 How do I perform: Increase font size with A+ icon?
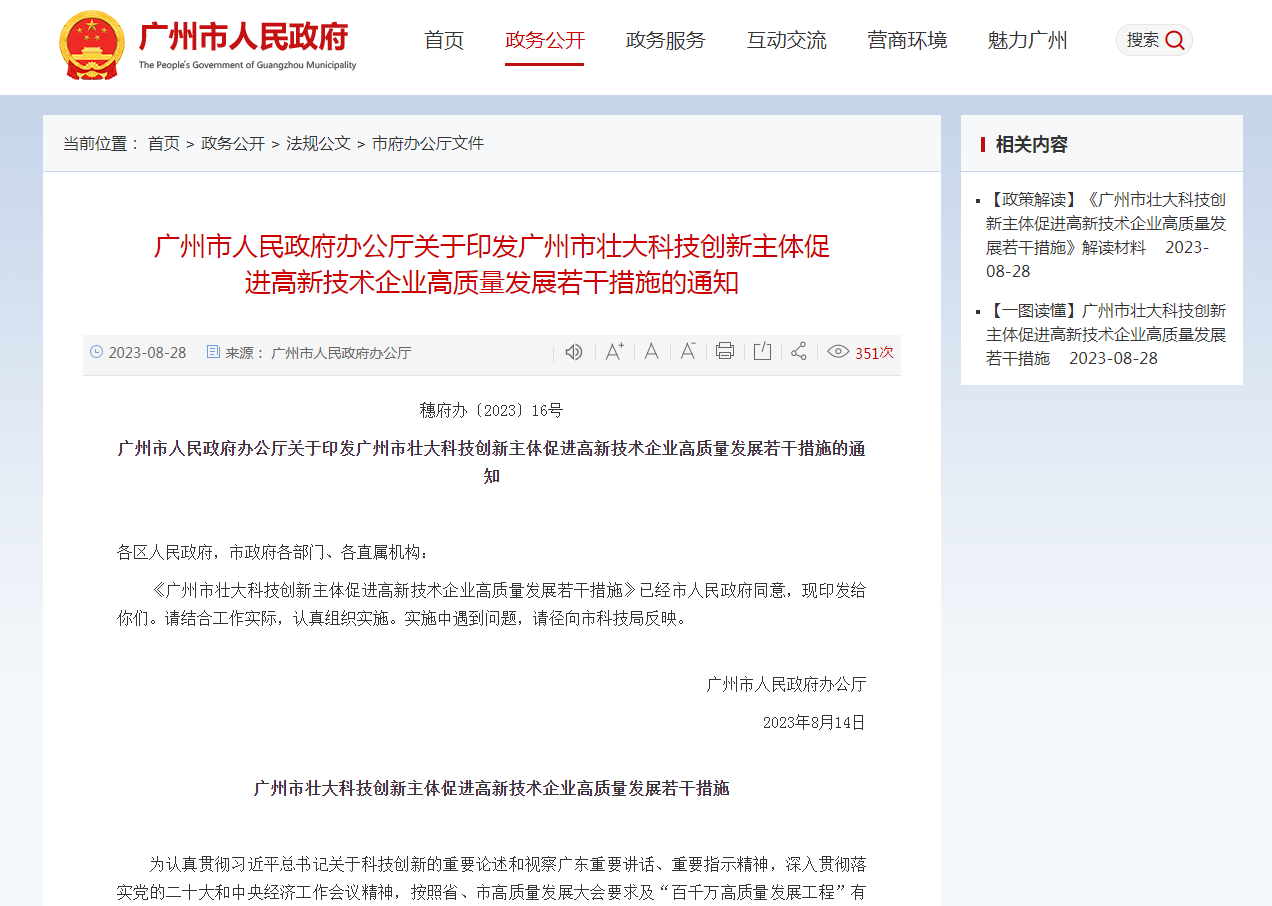614,351
